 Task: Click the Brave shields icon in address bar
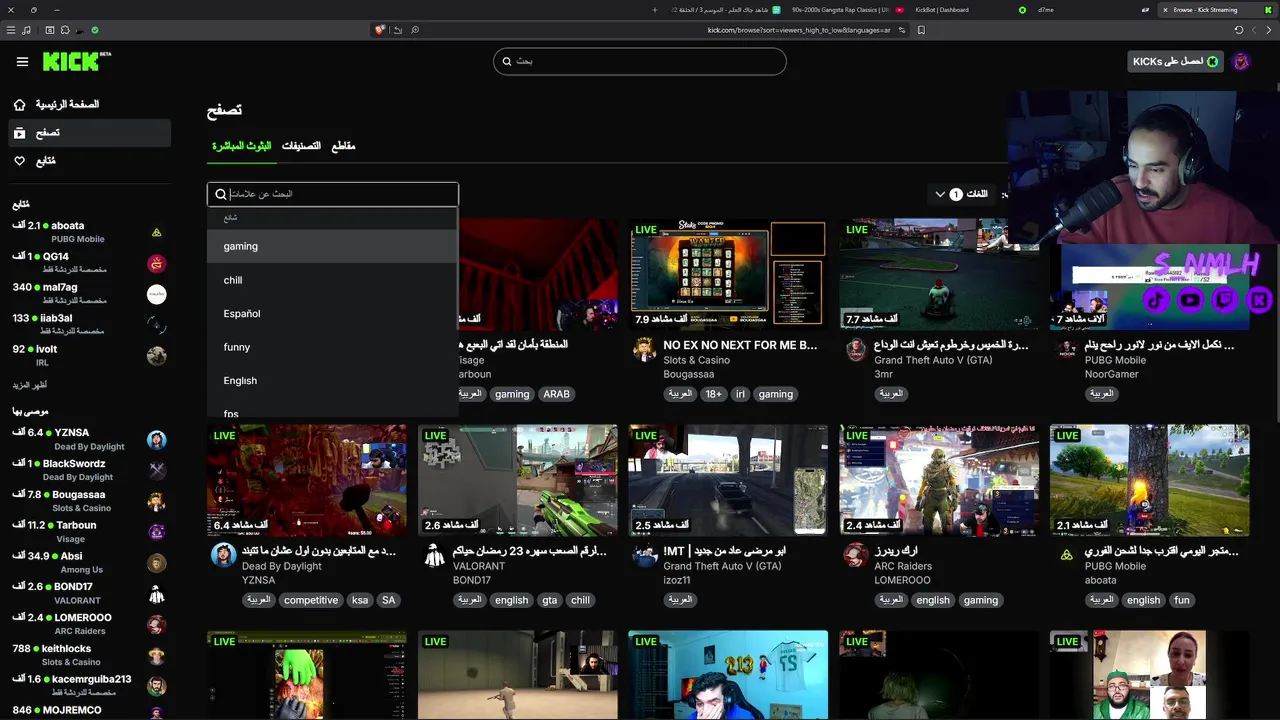pos(380,30)
